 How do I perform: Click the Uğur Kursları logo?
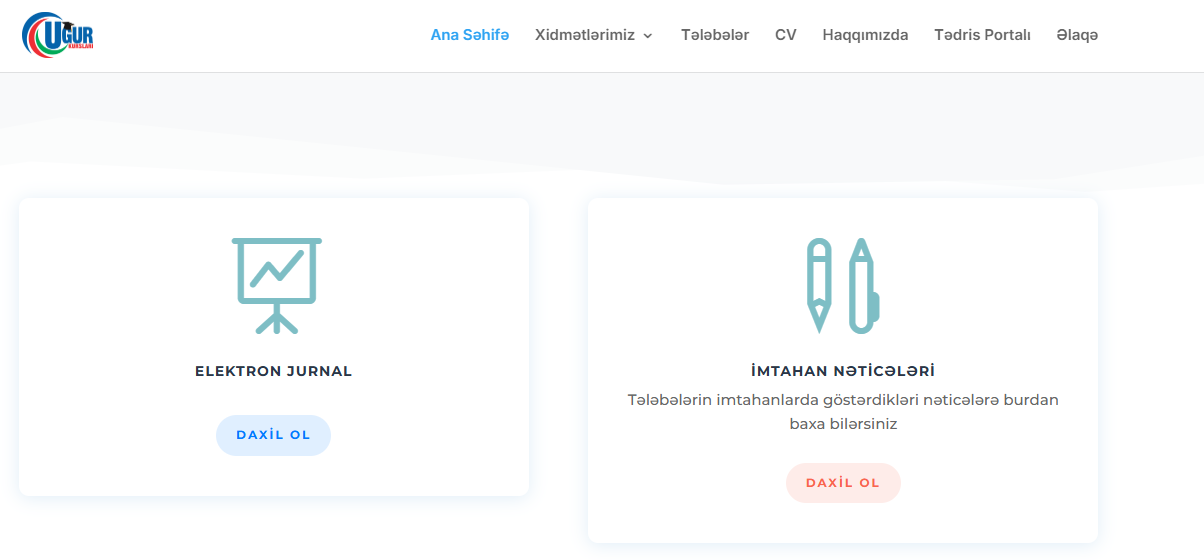pos(58,35)
